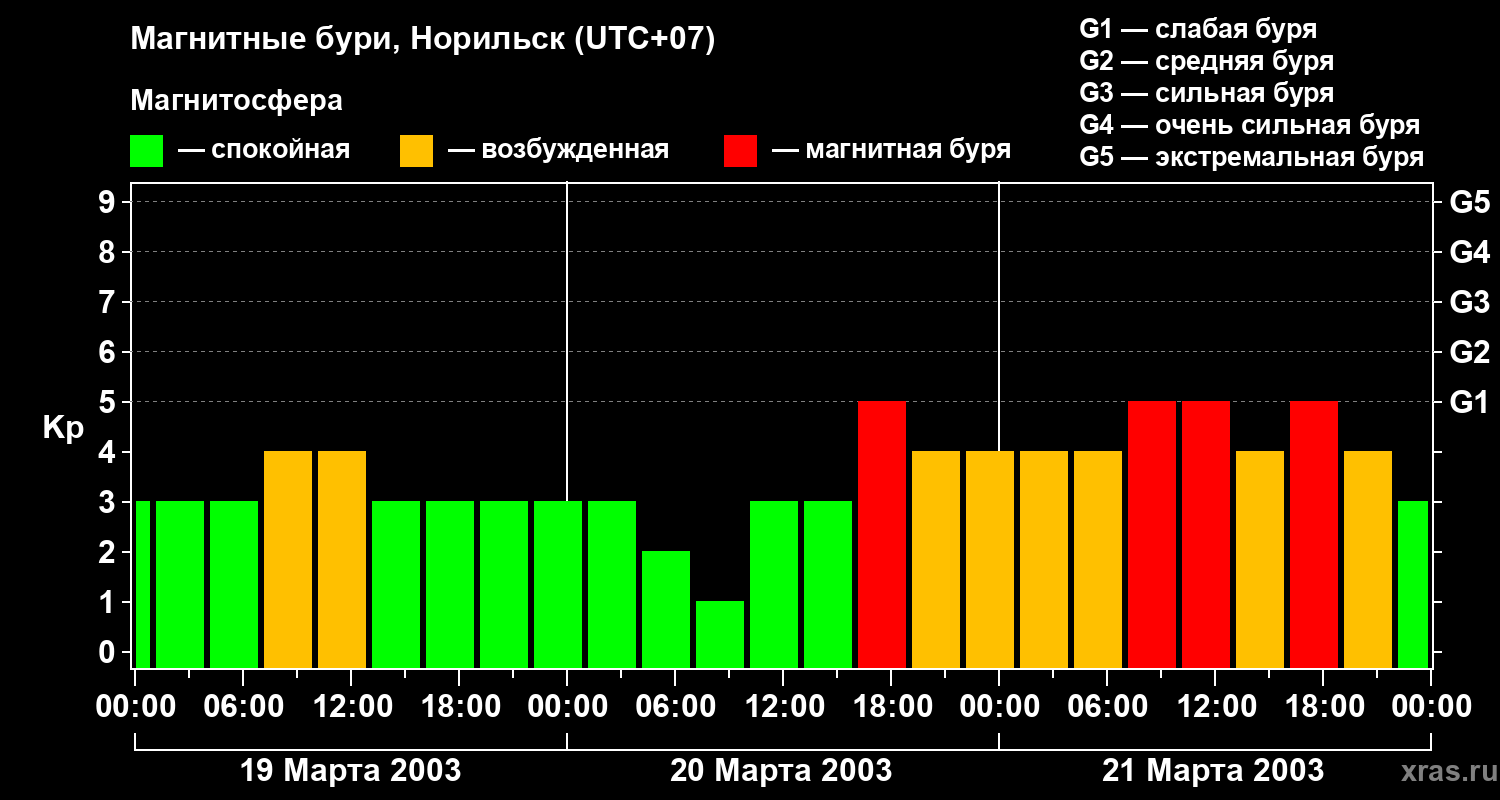This screenshot has height=800, width=1500.
Task: Click the '— магнитная буря' legend label
Action: 891,150
